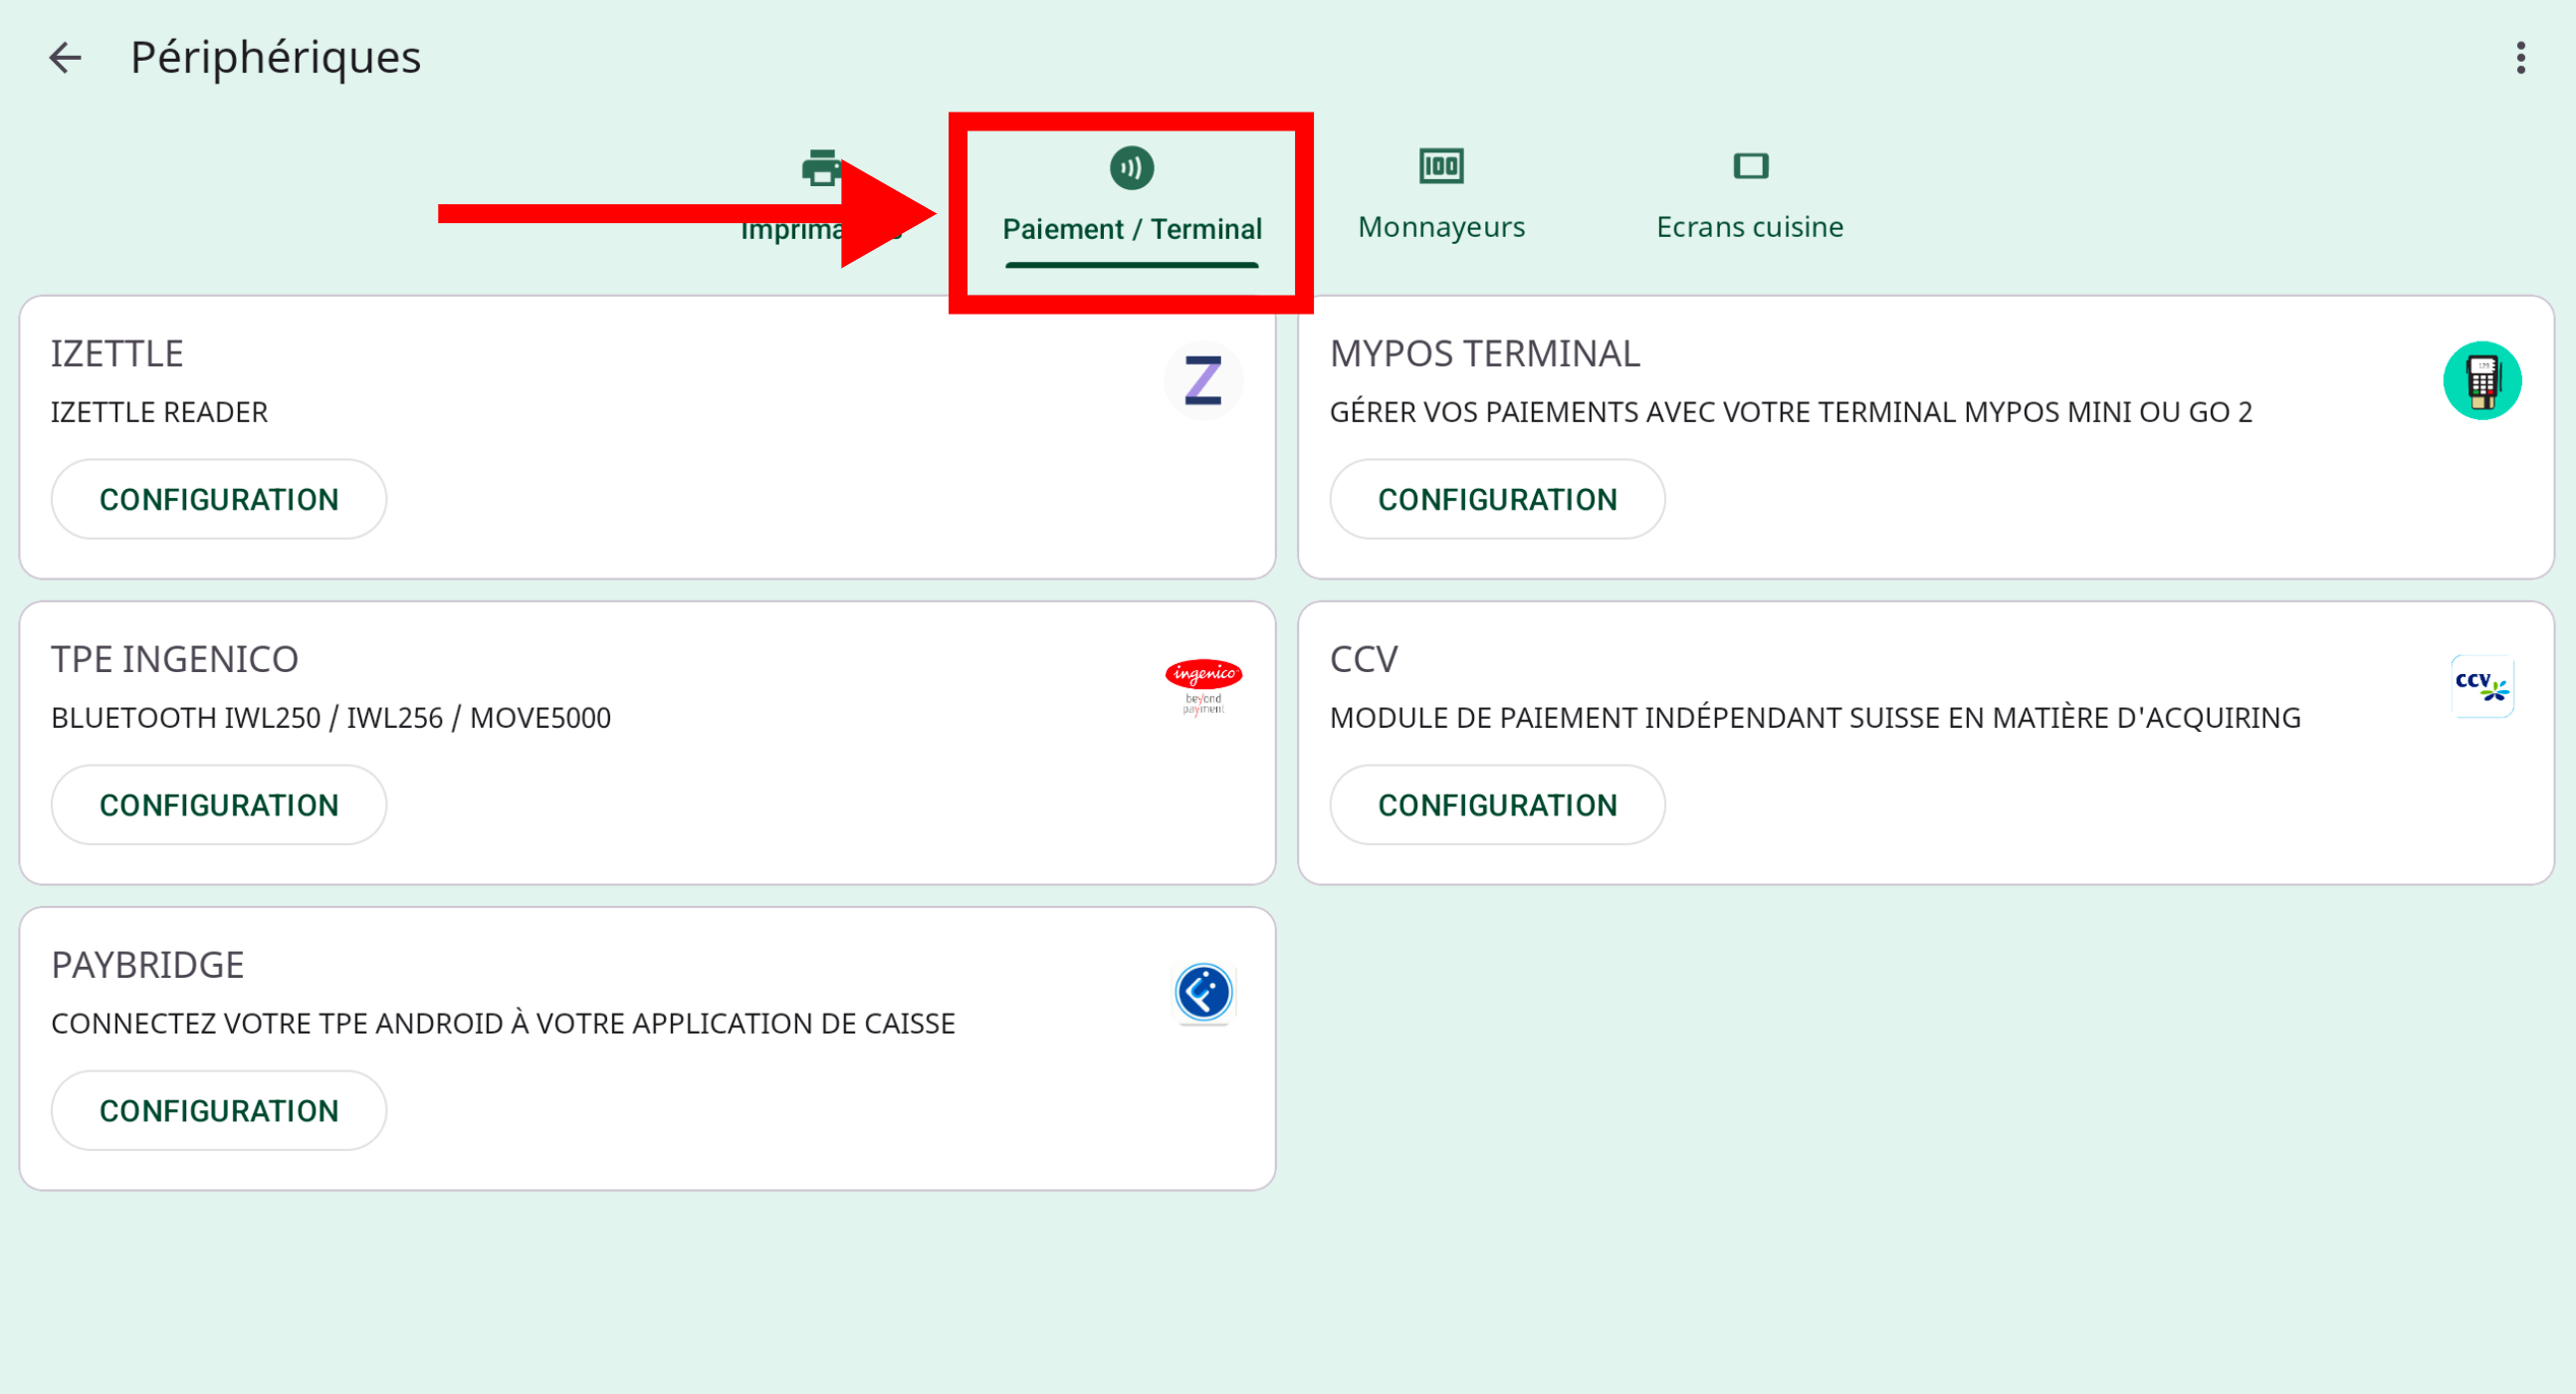
Task: Open TPE Ingenico Configuration button
Action: [219, 805]
